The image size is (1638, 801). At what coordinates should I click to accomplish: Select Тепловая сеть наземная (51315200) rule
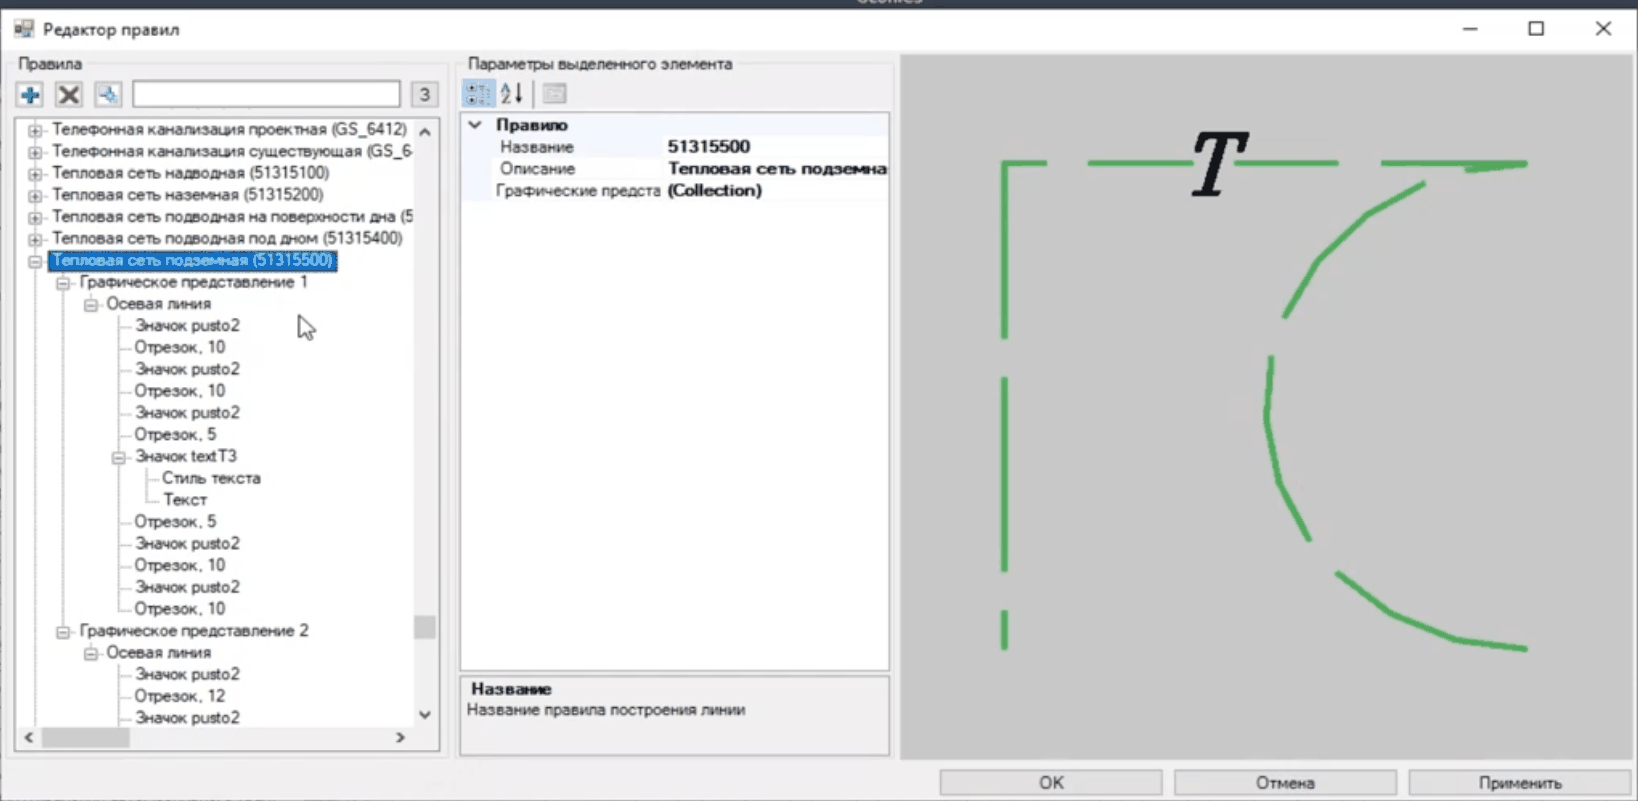coord(187,195)
